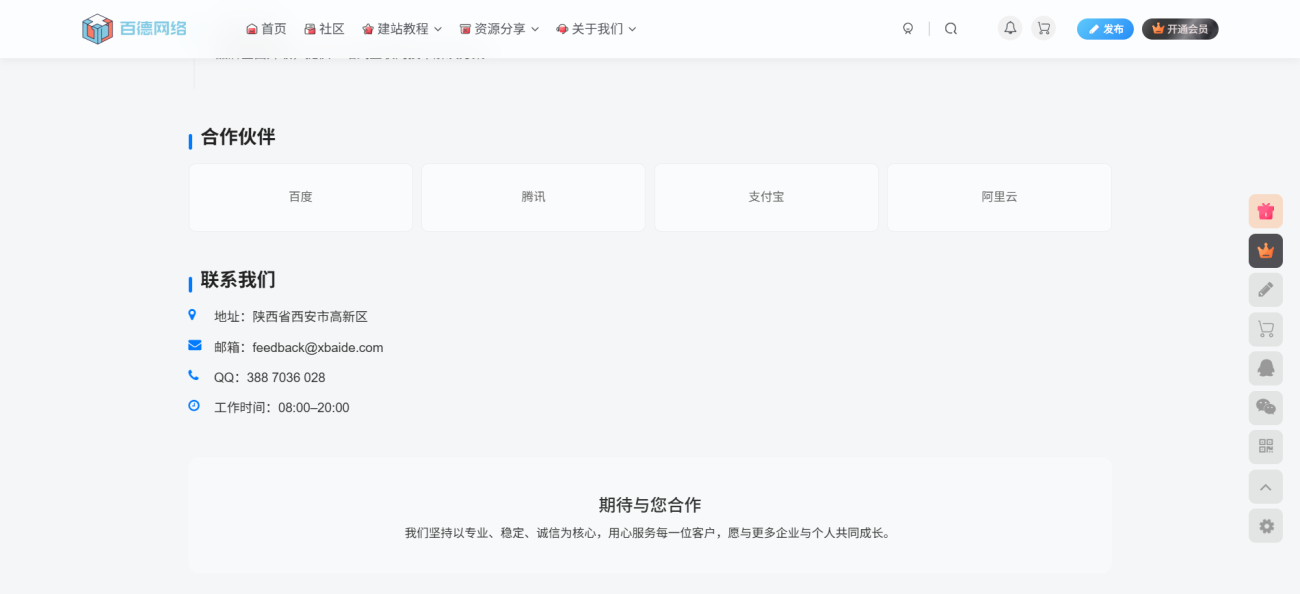The image size is (1300, 594).
Task: Click the medal badge icon in header
Action: pyautogui.click(x=908, y=29)
